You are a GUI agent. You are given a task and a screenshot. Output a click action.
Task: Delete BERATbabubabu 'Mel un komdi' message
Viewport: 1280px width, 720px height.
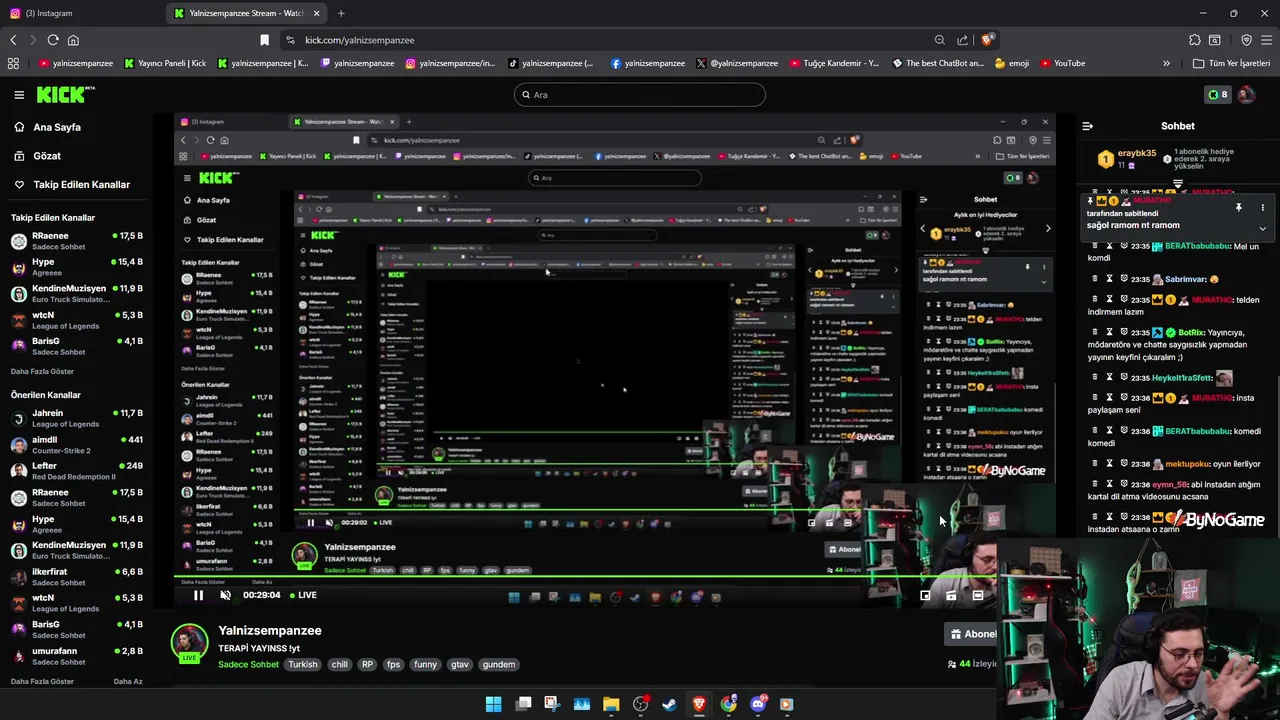click(1093, 246)
